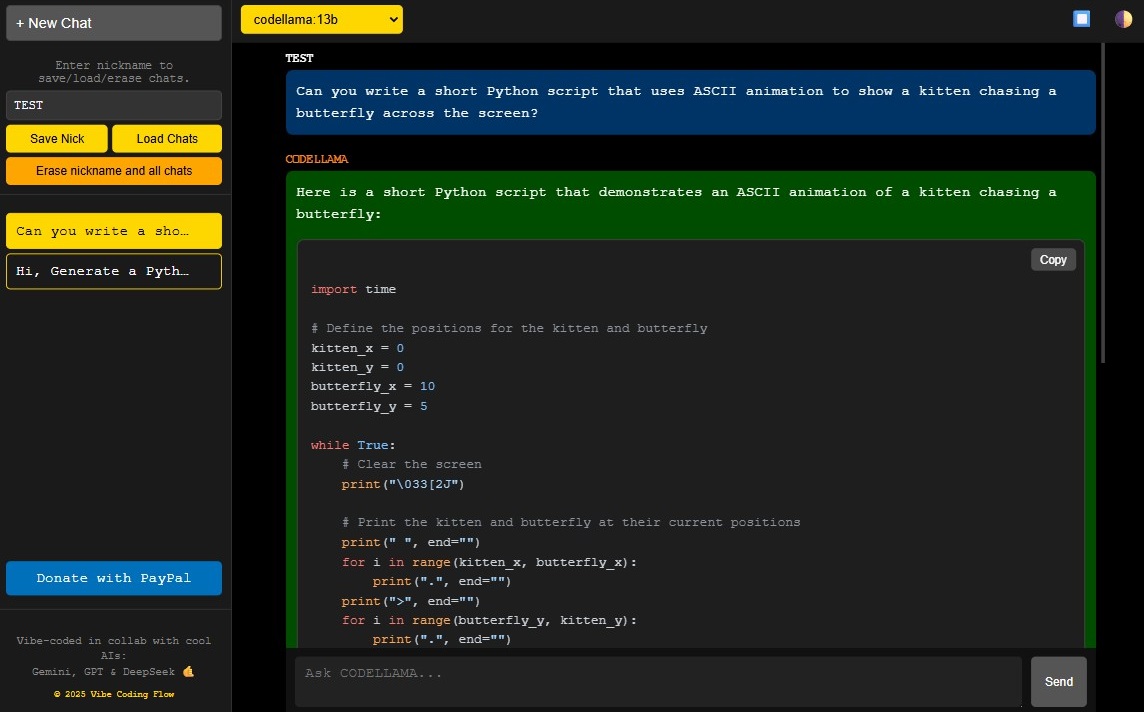Click the "kitten_x = 0" code line
The height and width of the screenshot is (712, 1144).
pos(358,348)
